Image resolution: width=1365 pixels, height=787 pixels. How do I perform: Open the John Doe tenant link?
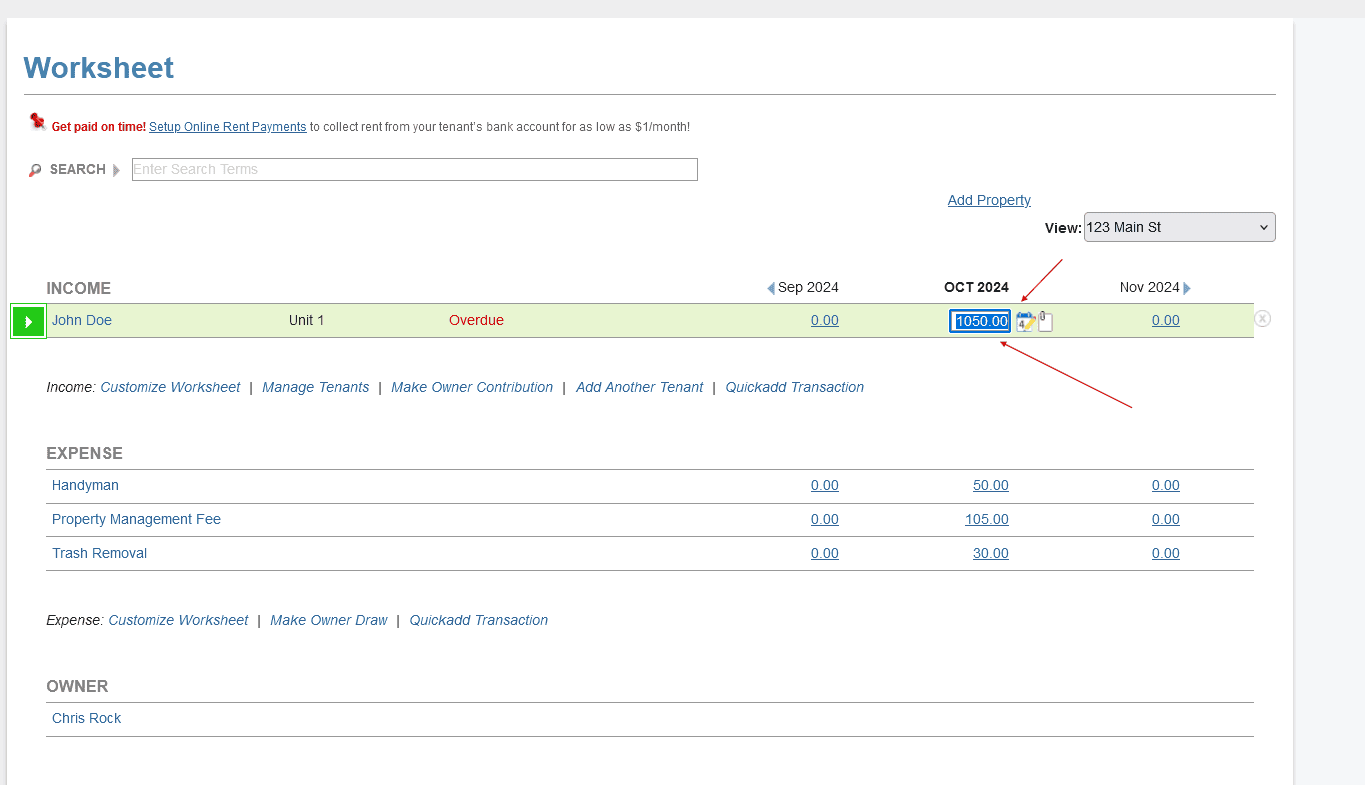point(82,320)
